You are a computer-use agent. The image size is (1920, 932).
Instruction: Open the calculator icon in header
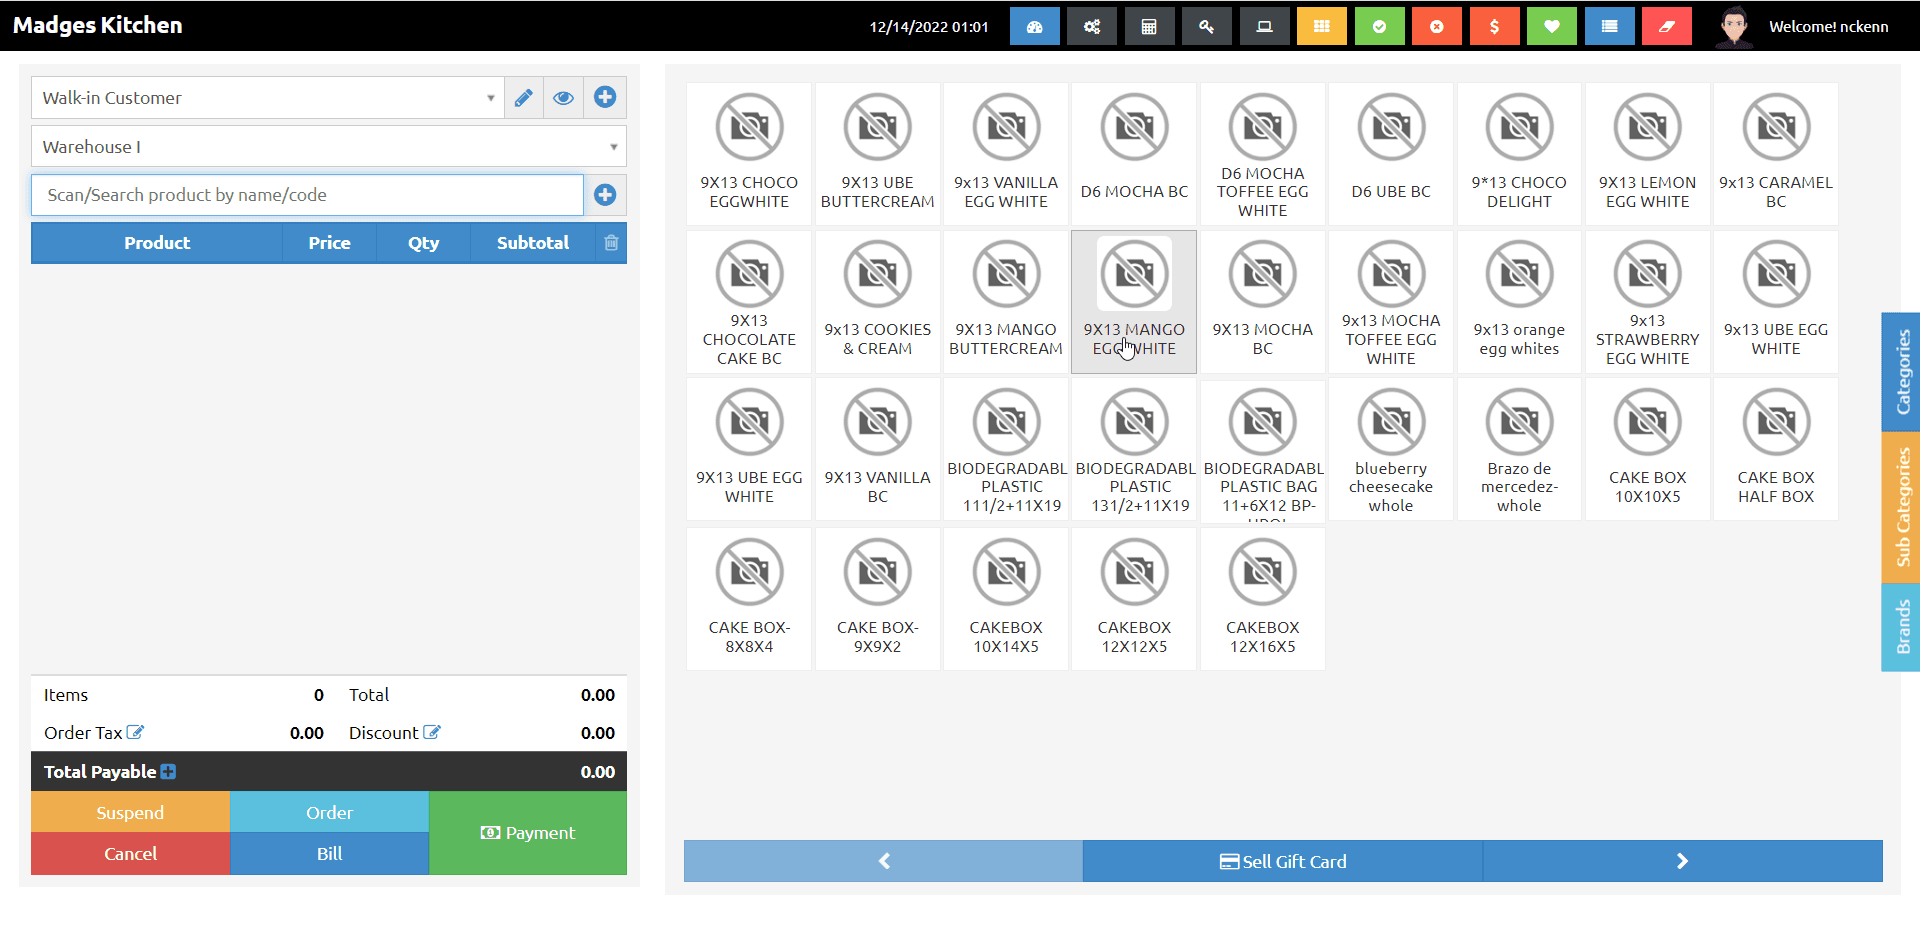pyautogui.click(x=1149, y=26)
